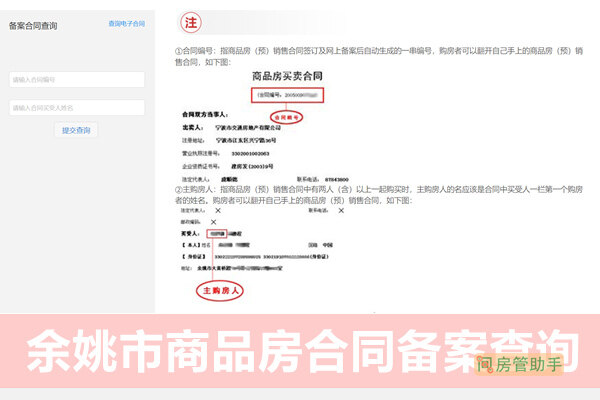
Task: Click the 商品房买卖合同 sample contract title
Action: pyautogui.click(x=287, y=76)
